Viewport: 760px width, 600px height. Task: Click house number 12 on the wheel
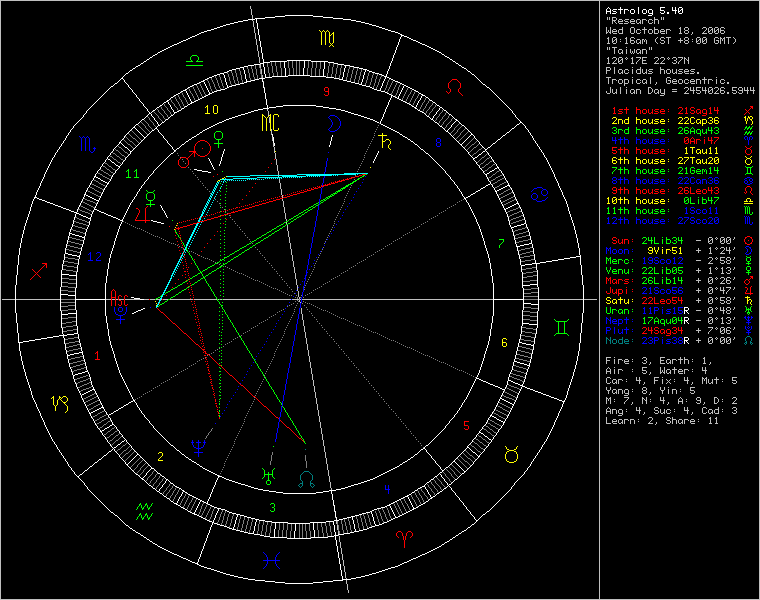(x=95, y=257)
